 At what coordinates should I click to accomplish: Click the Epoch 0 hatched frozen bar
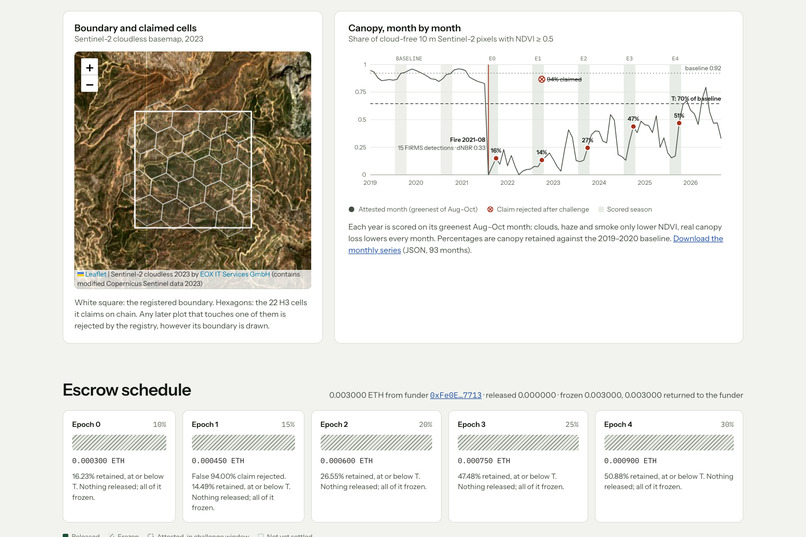[x=119, y=442]
